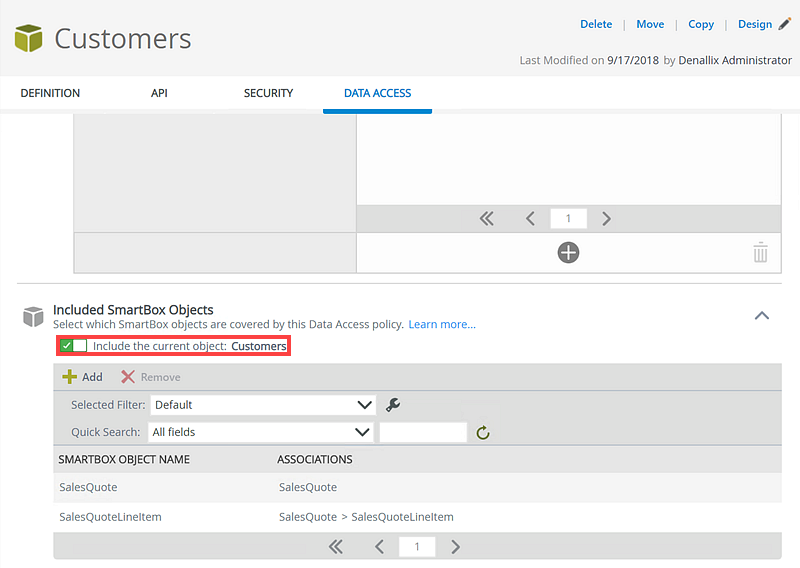Open the Selected Filter dropdown

(262, 405)
